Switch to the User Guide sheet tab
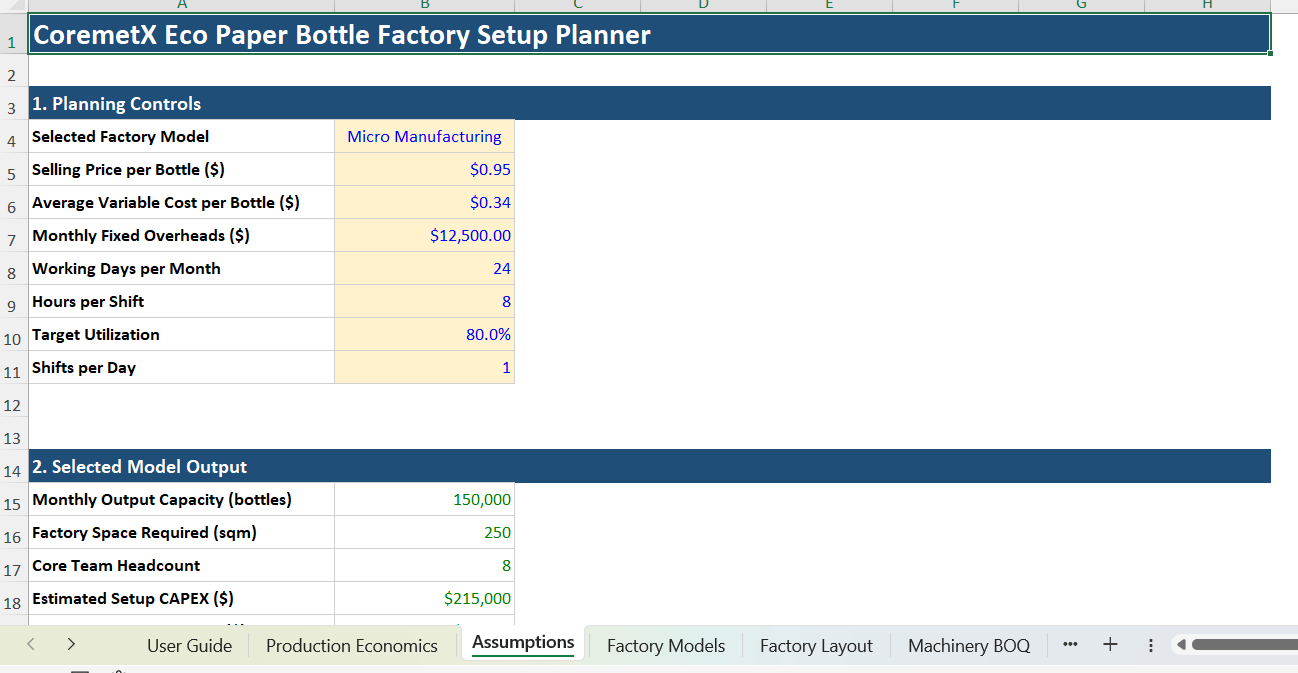The width and height of the screenshot is (1298, 673). tap(189, 645)
